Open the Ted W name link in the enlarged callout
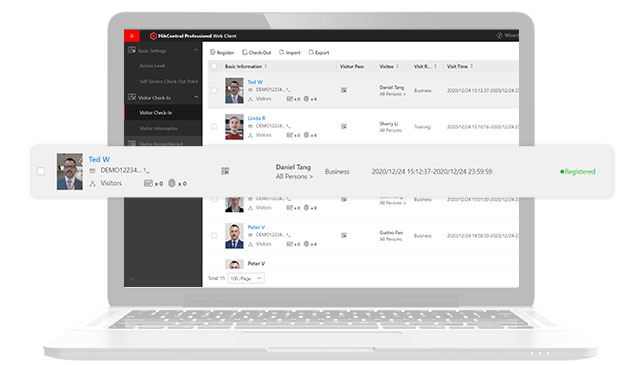This screenshot has height=365, width=642. pos(99,159)
